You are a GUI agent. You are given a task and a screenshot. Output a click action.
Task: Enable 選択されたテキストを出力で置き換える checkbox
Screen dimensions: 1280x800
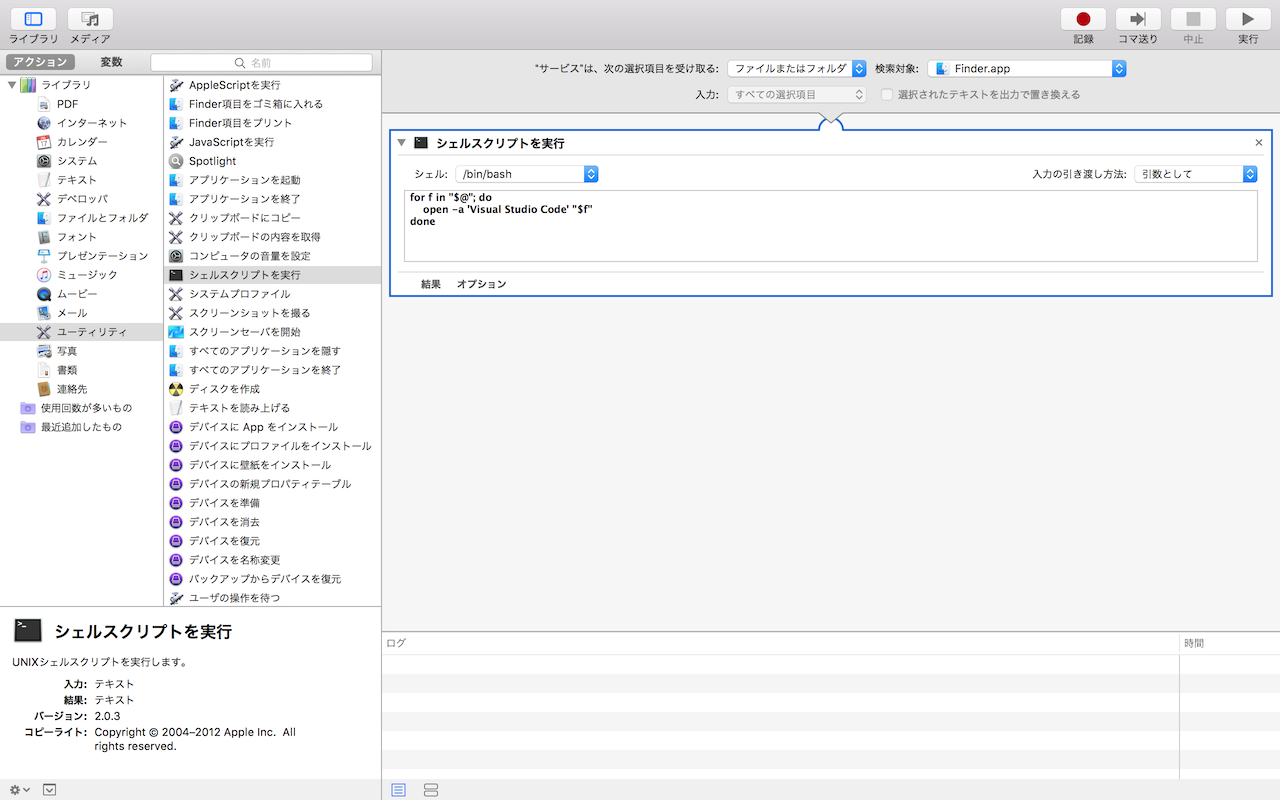point(887,95)
